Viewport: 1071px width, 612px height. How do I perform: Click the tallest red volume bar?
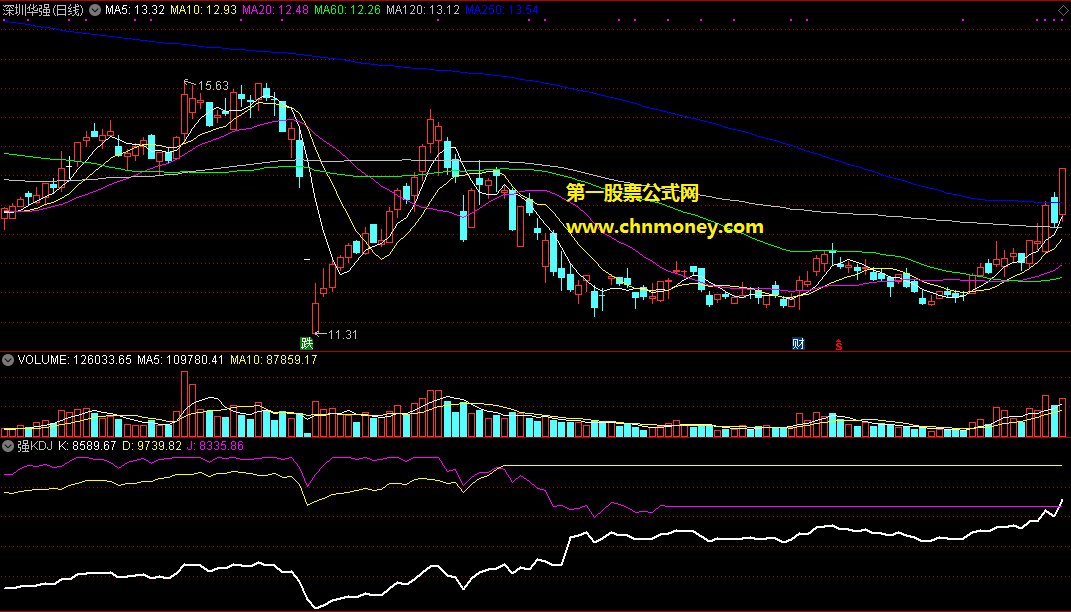184,404
